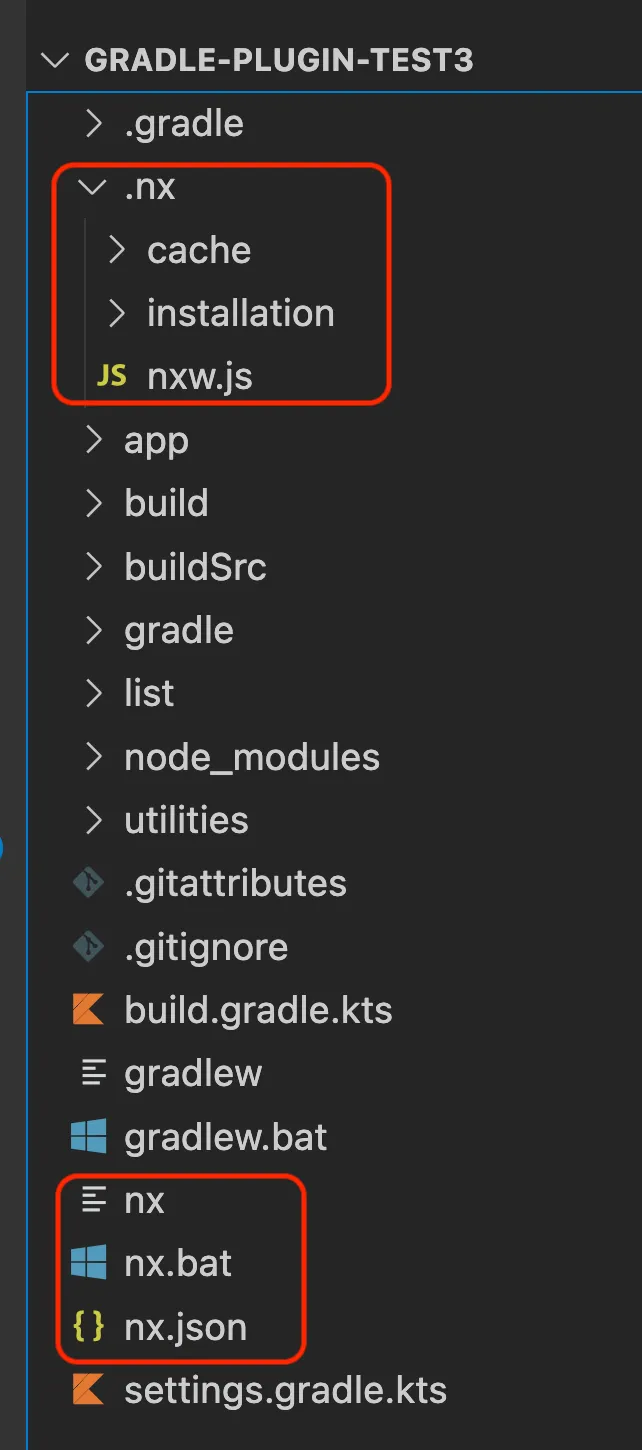Click the JS icon beside nxw.js
This screenshot has height=1450, width=642.
(x=111, y=377)
